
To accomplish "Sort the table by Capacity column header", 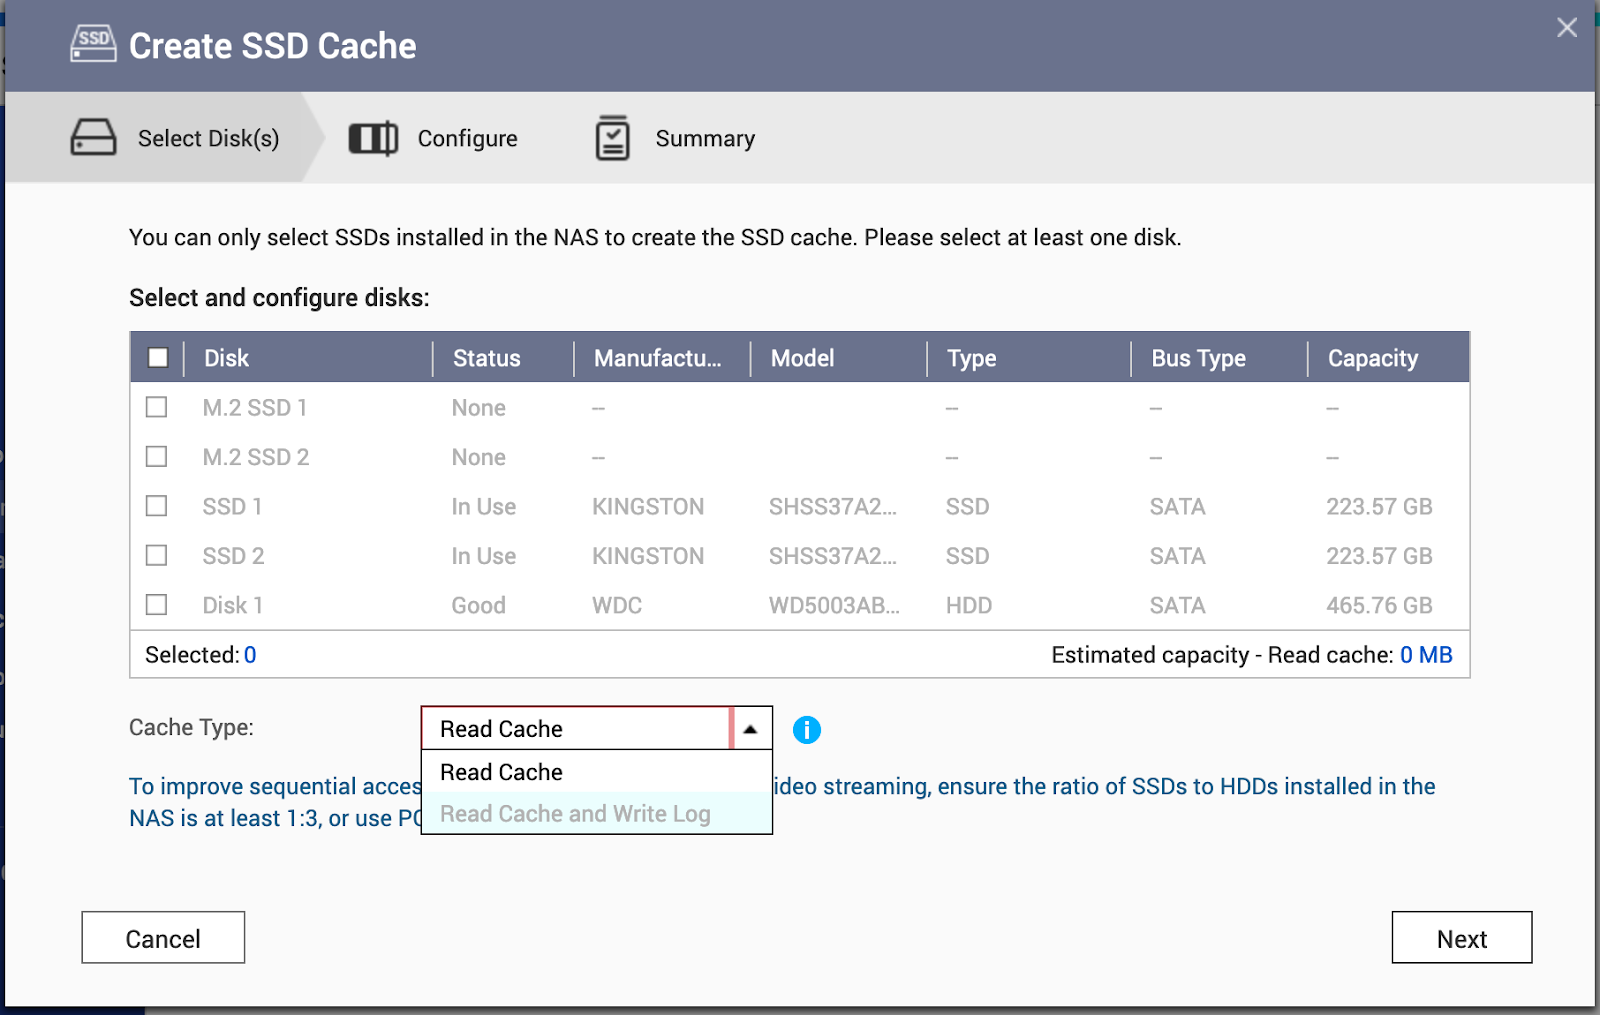I will point(1372,358).
